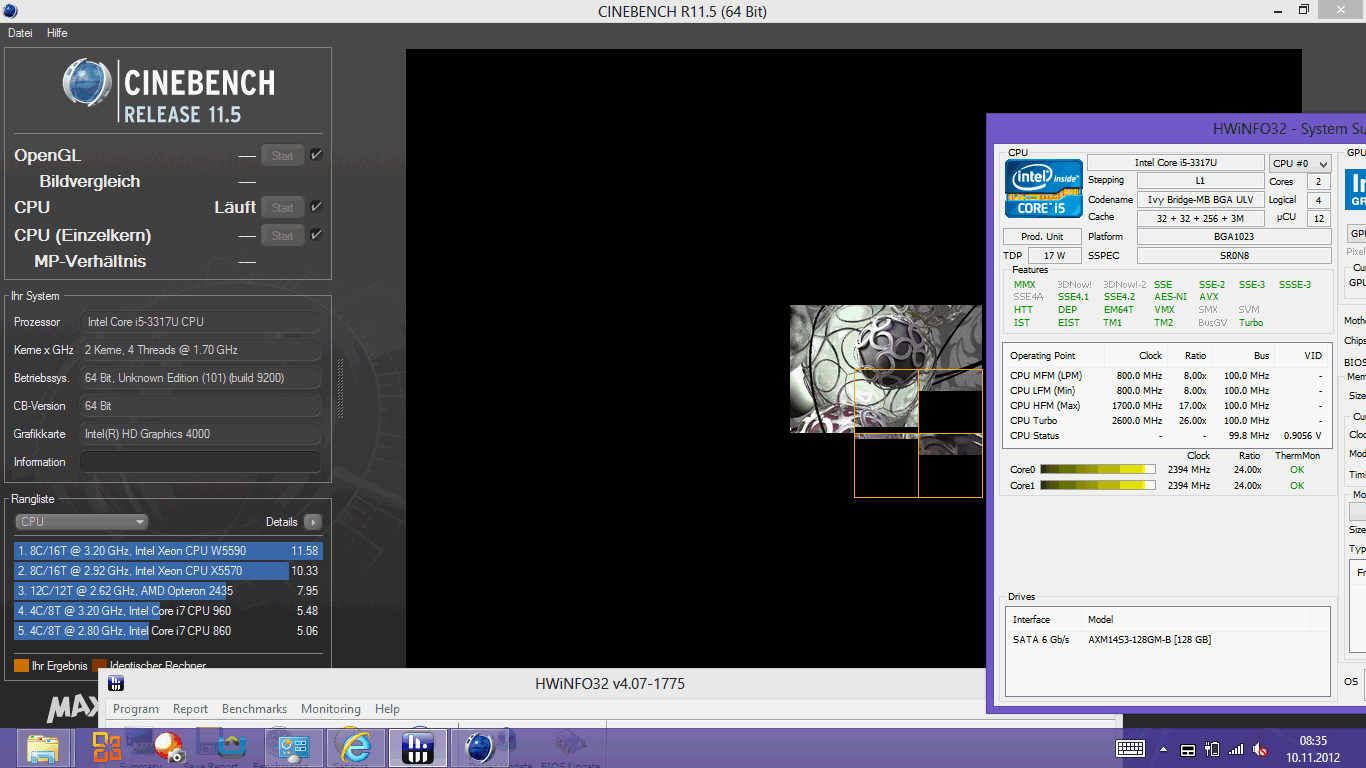The width and height of the screenshot is (1366, 768).
Task: Click the Cinebench title bar globe icon
Action: (11, 10)
